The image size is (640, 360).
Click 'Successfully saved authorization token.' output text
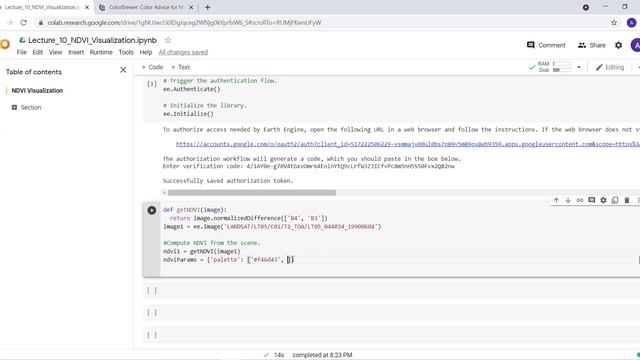[x=228, y=180]
